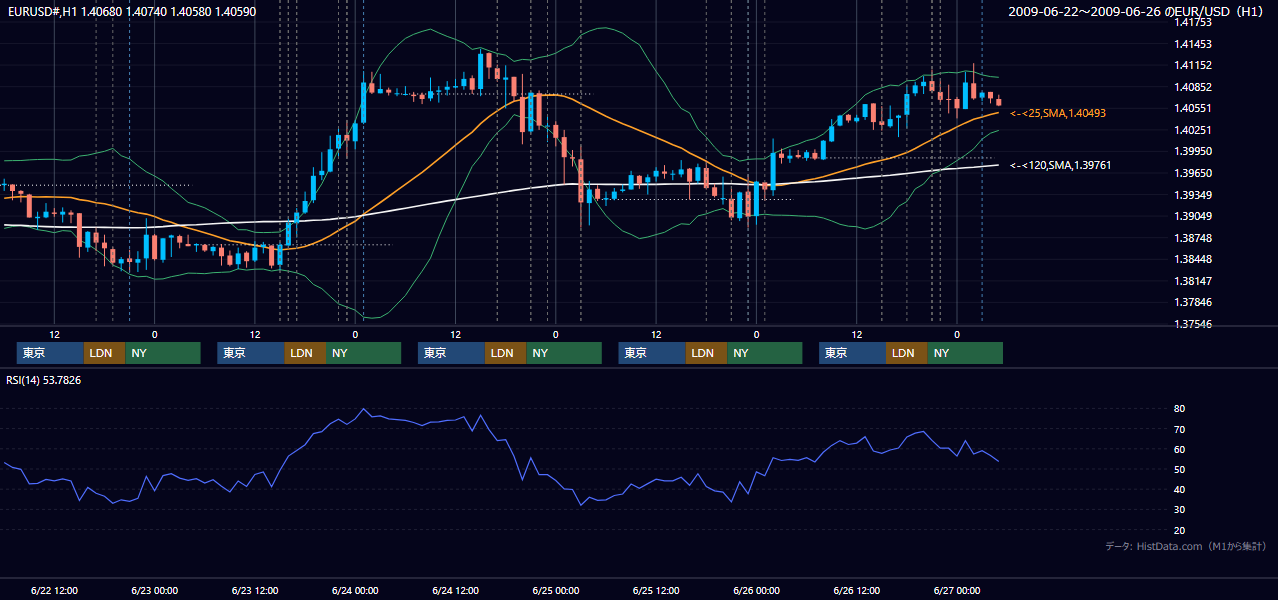This screenshot has height=600, width=1278.
Task: Click the rightmost 東京 session block
Action: tap(852, 353)
